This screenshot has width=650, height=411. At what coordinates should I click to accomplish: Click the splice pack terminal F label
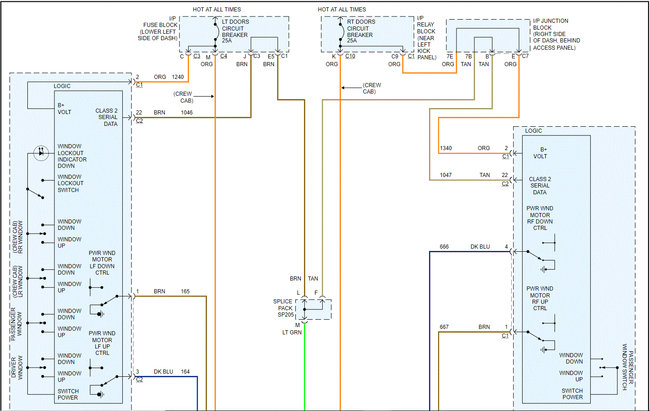316,293
